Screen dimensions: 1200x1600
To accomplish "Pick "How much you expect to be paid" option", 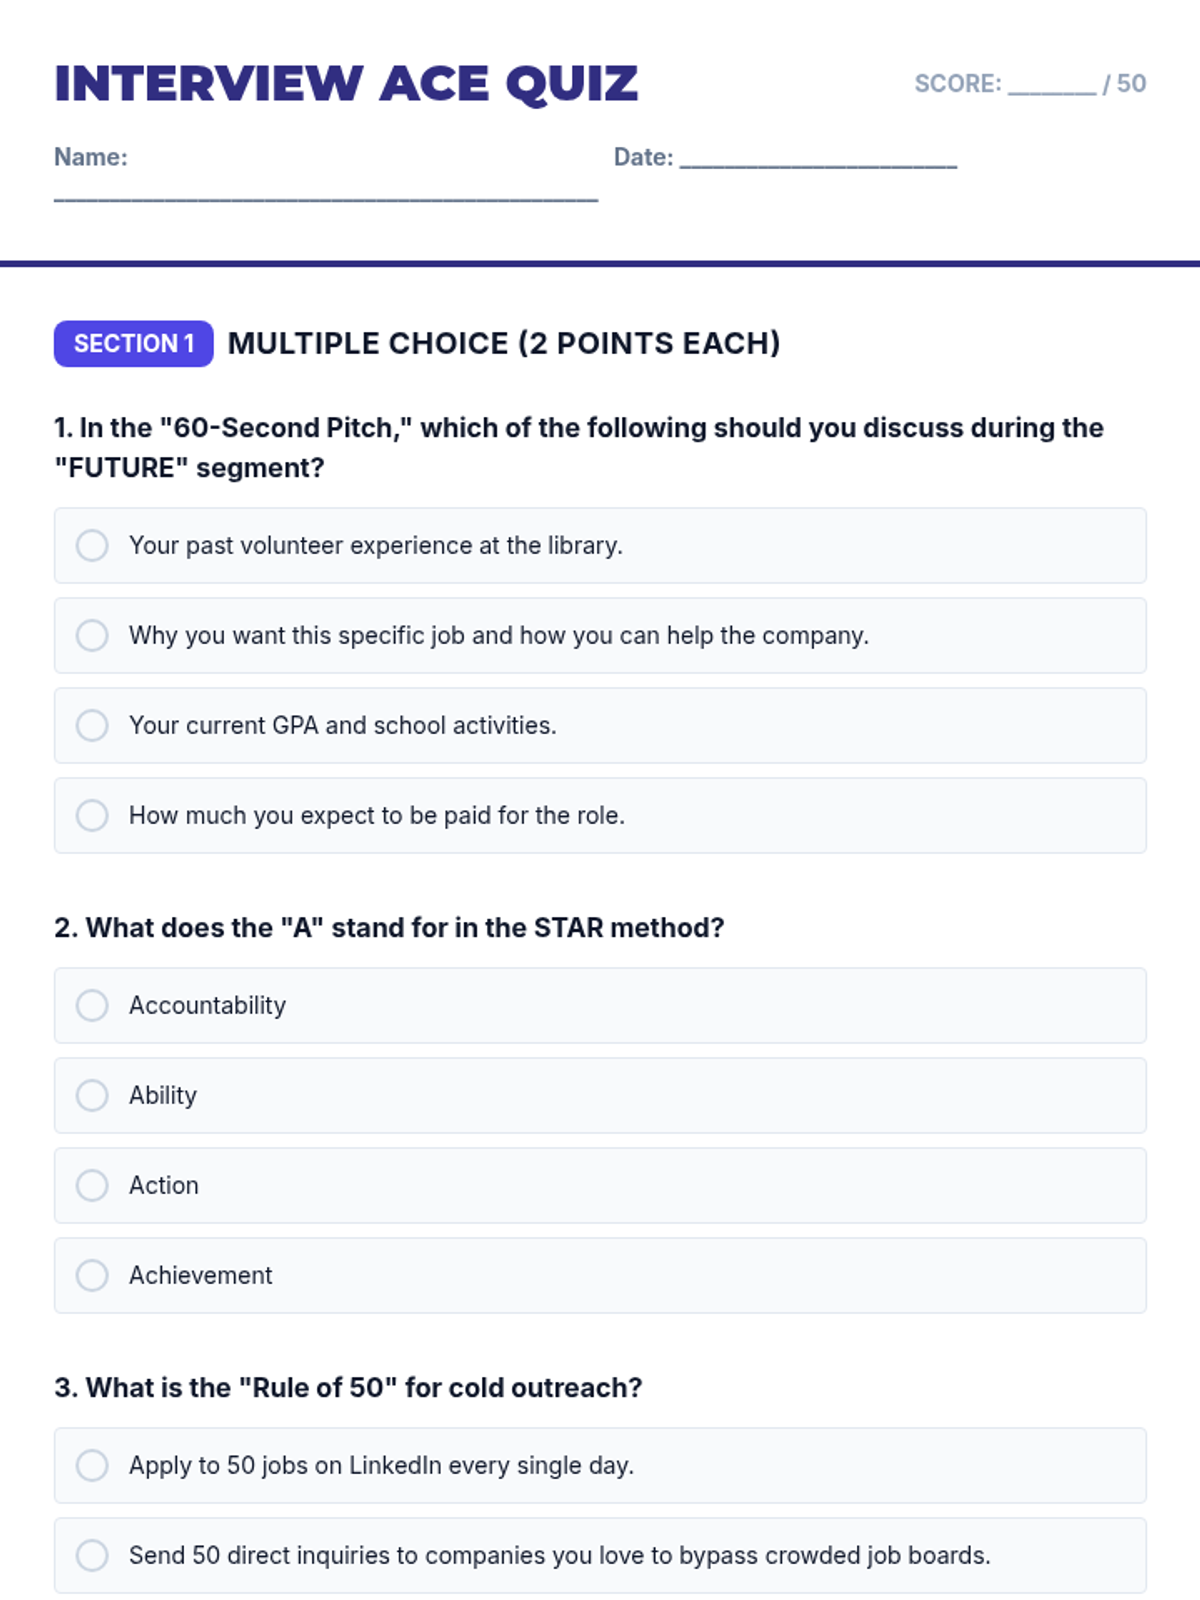I will point(92,816).
